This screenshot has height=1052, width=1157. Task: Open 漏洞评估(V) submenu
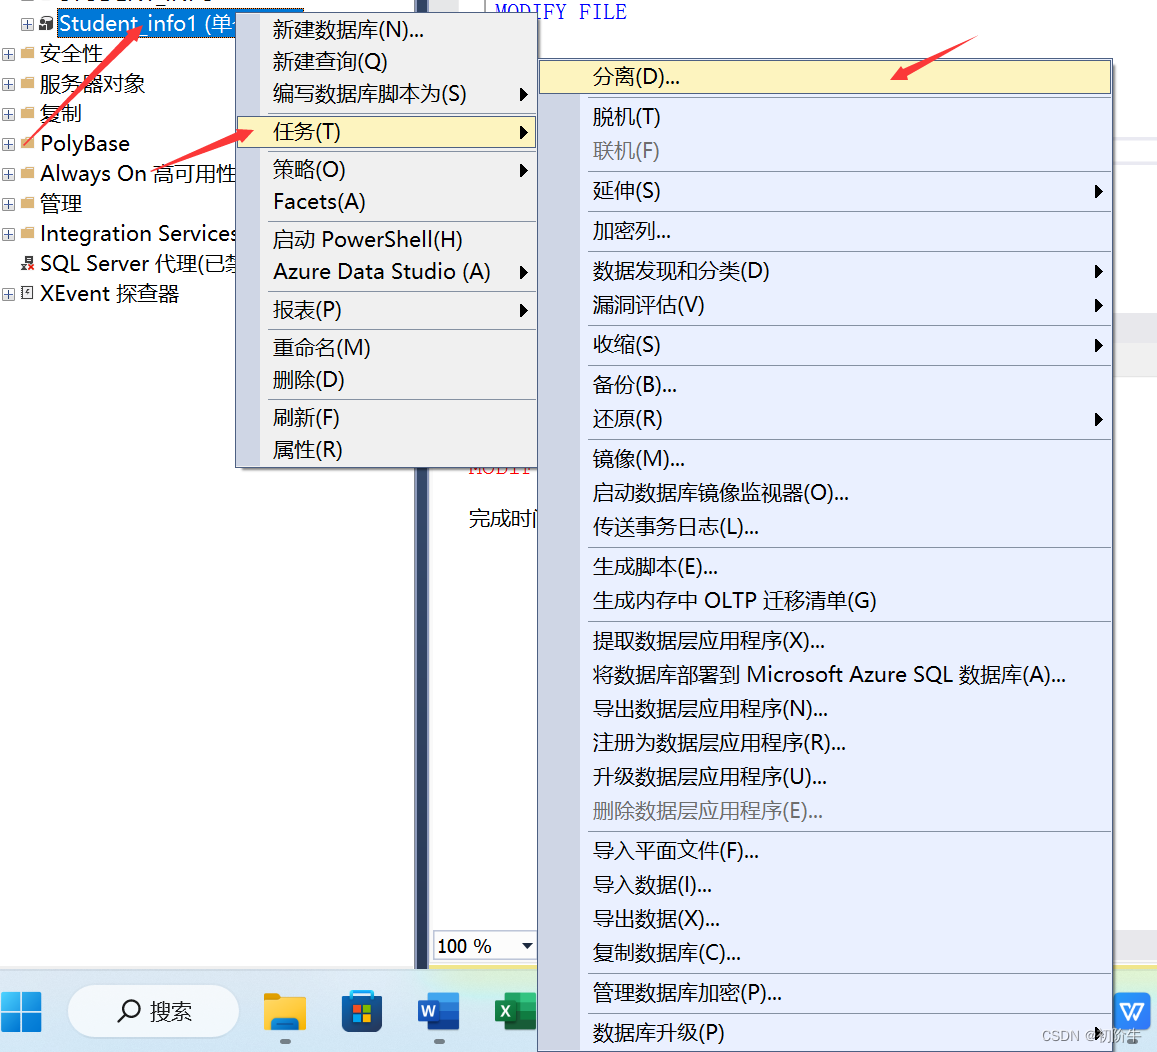coord(825,305)
